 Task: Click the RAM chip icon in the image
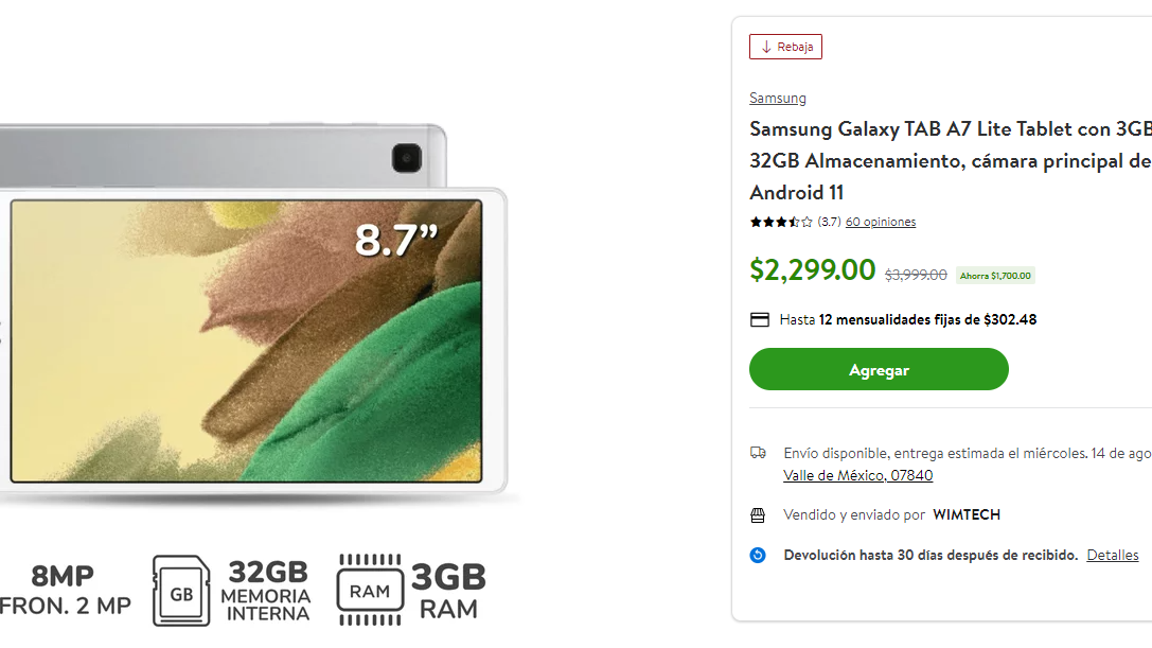click(x=369, y=589)
